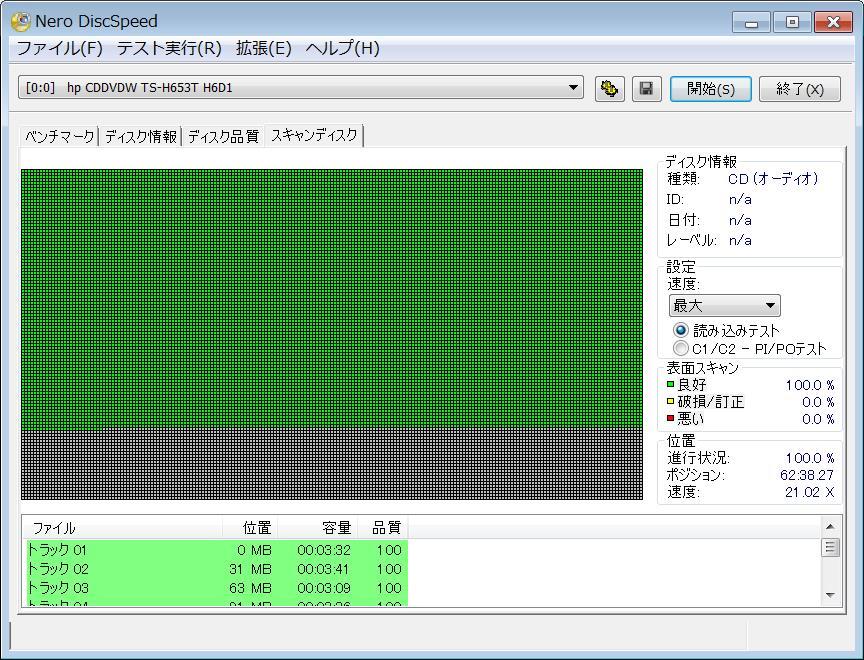This screenshot has height=660, width=864.
Task: Open the テスト実行(R) menu
Action: (x=168, y=48)
